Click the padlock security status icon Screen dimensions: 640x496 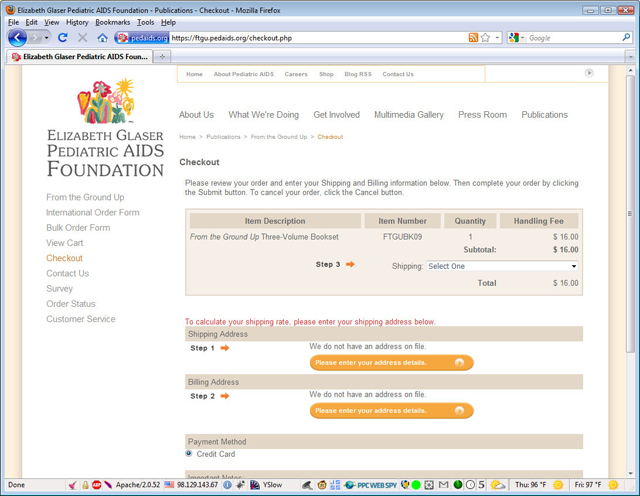pyautogui.click(x=85, y=485)
